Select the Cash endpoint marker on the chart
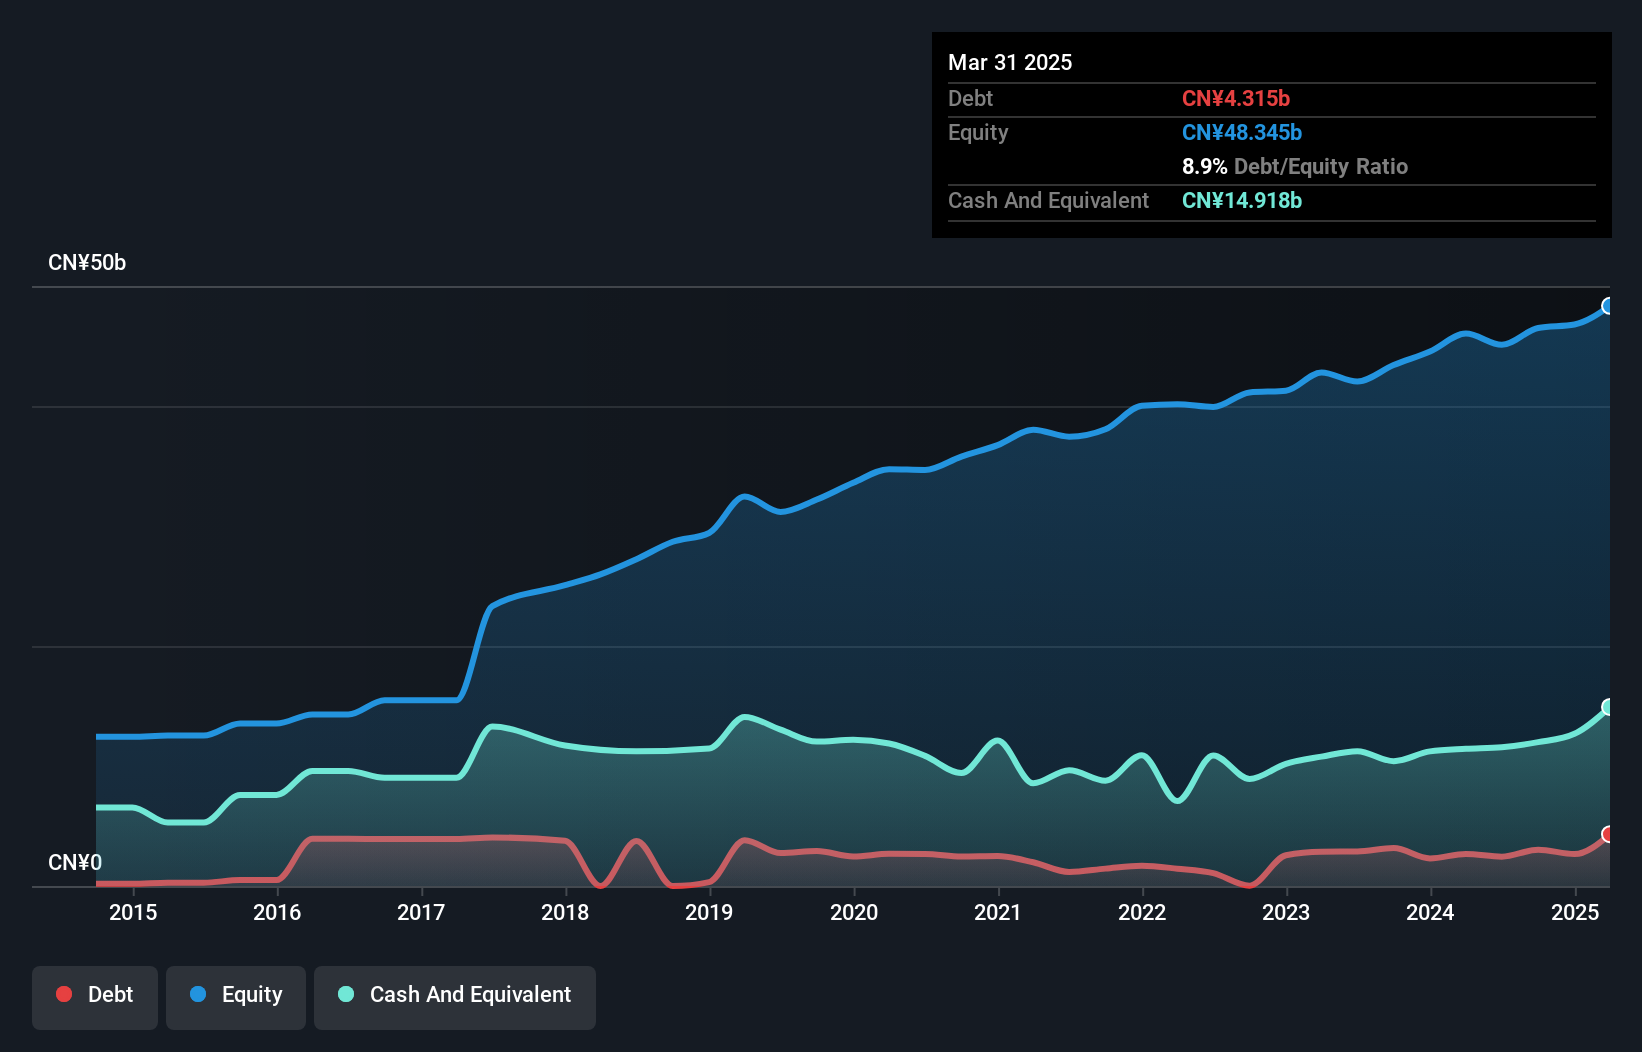Viewport: 1642px width, 1052px height. click(1608, 706)
